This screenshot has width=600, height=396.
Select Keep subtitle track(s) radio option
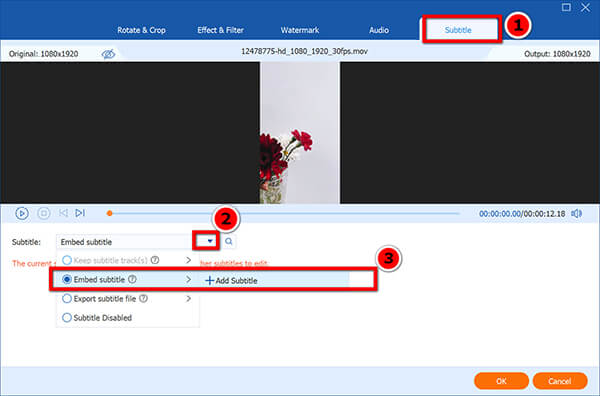[67, 260]
